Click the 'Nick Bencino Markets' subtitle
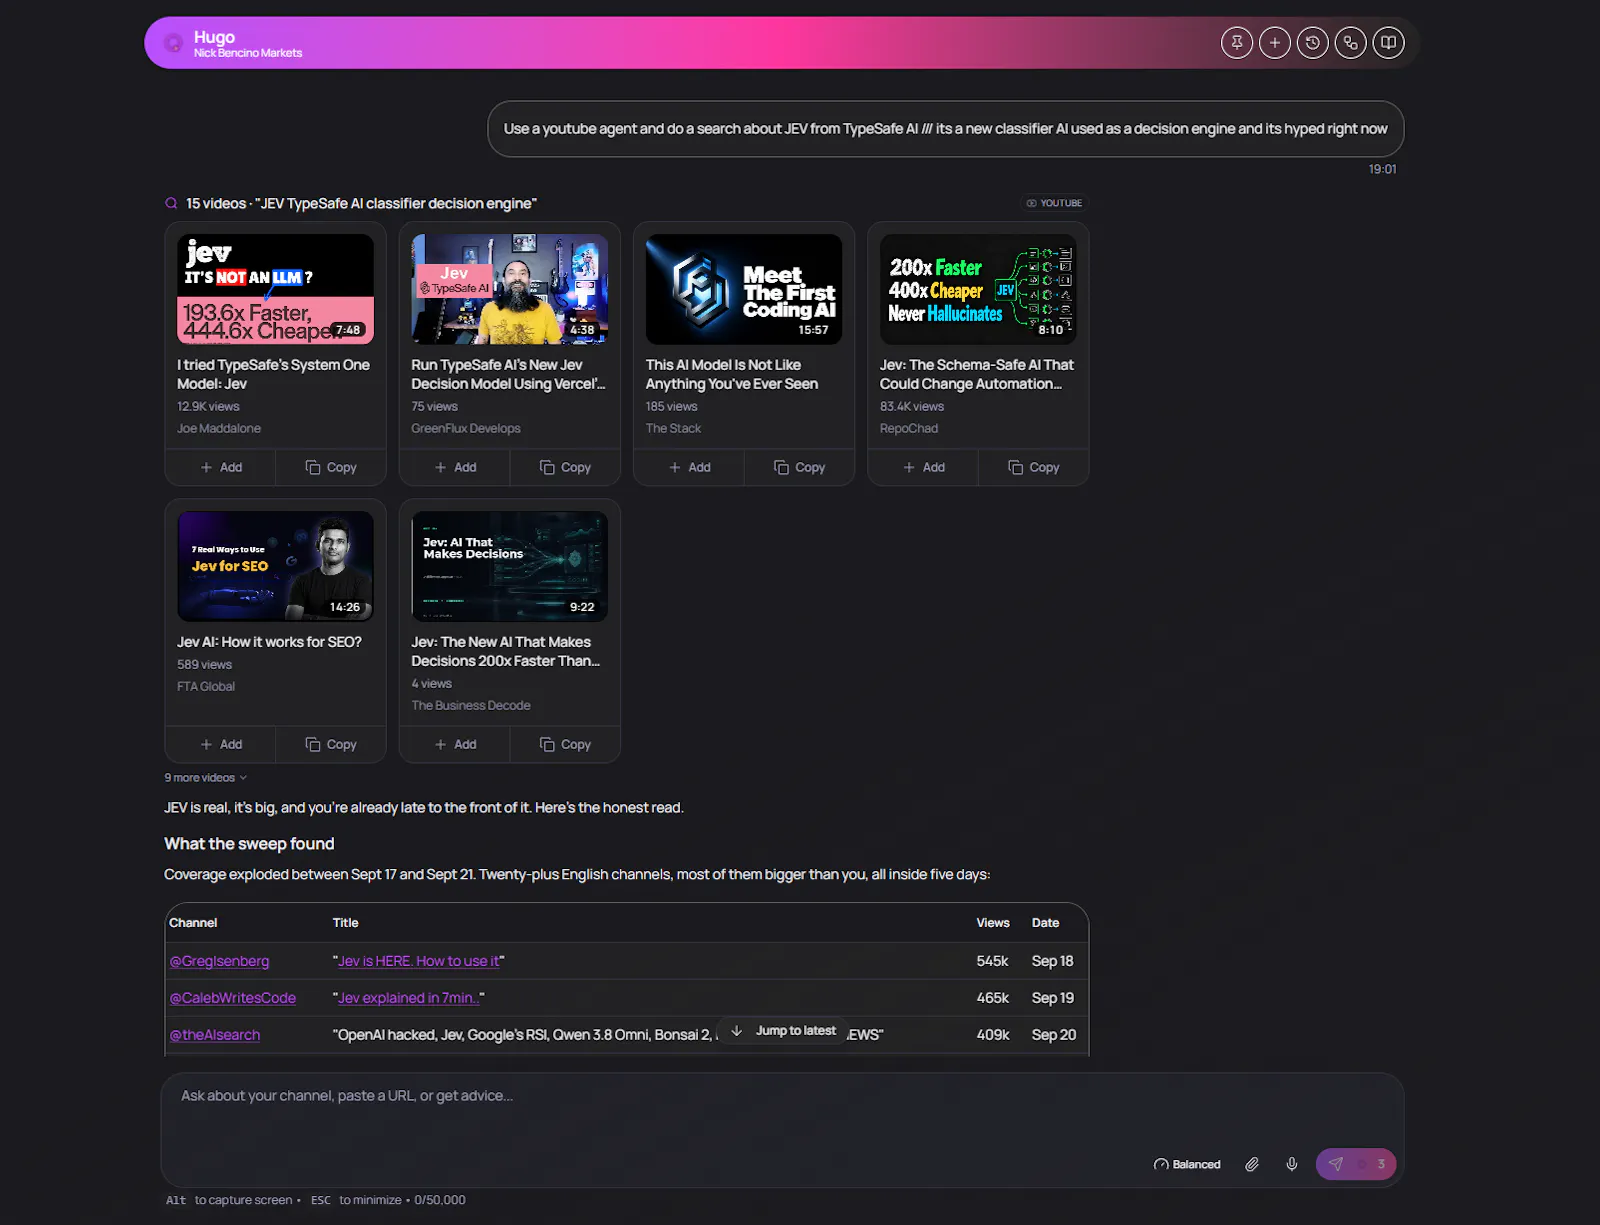Image resolution: width=1600 pixels, height=1225 pixels. (x=248, y=53)
